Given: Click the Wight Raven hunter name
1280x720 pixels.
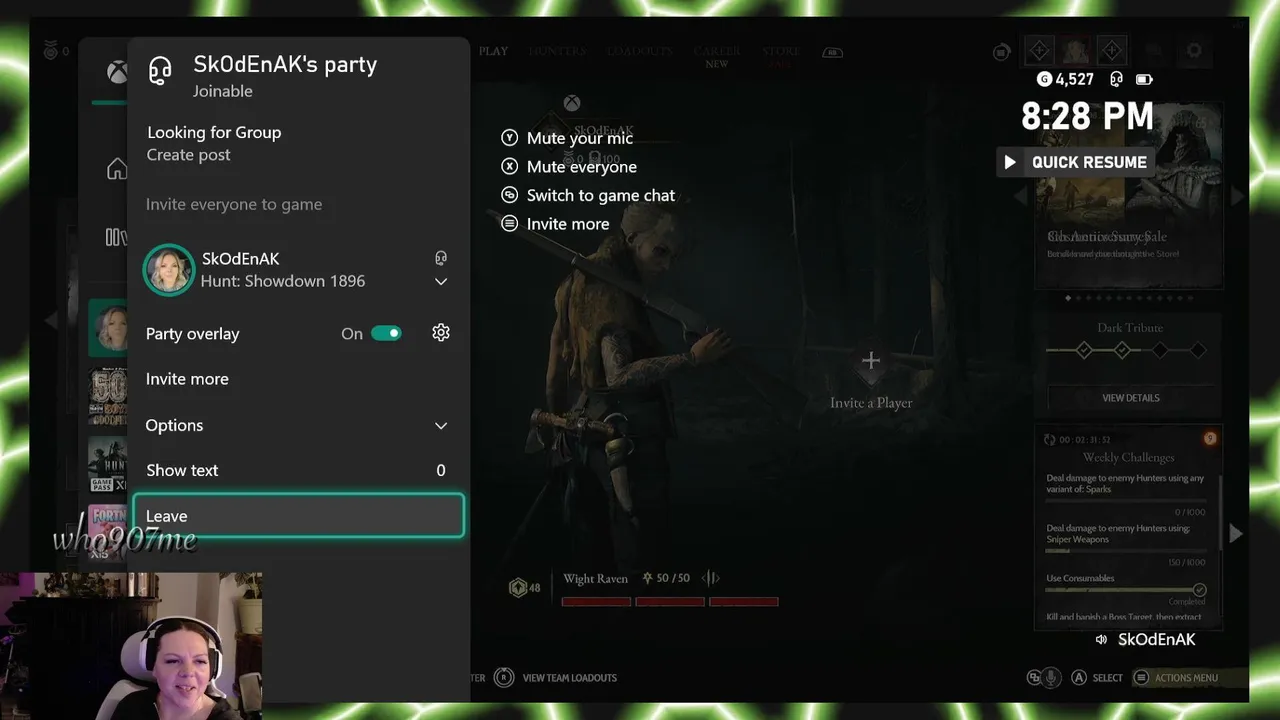Looking at the screenshot, I should [x=595, y=579].
